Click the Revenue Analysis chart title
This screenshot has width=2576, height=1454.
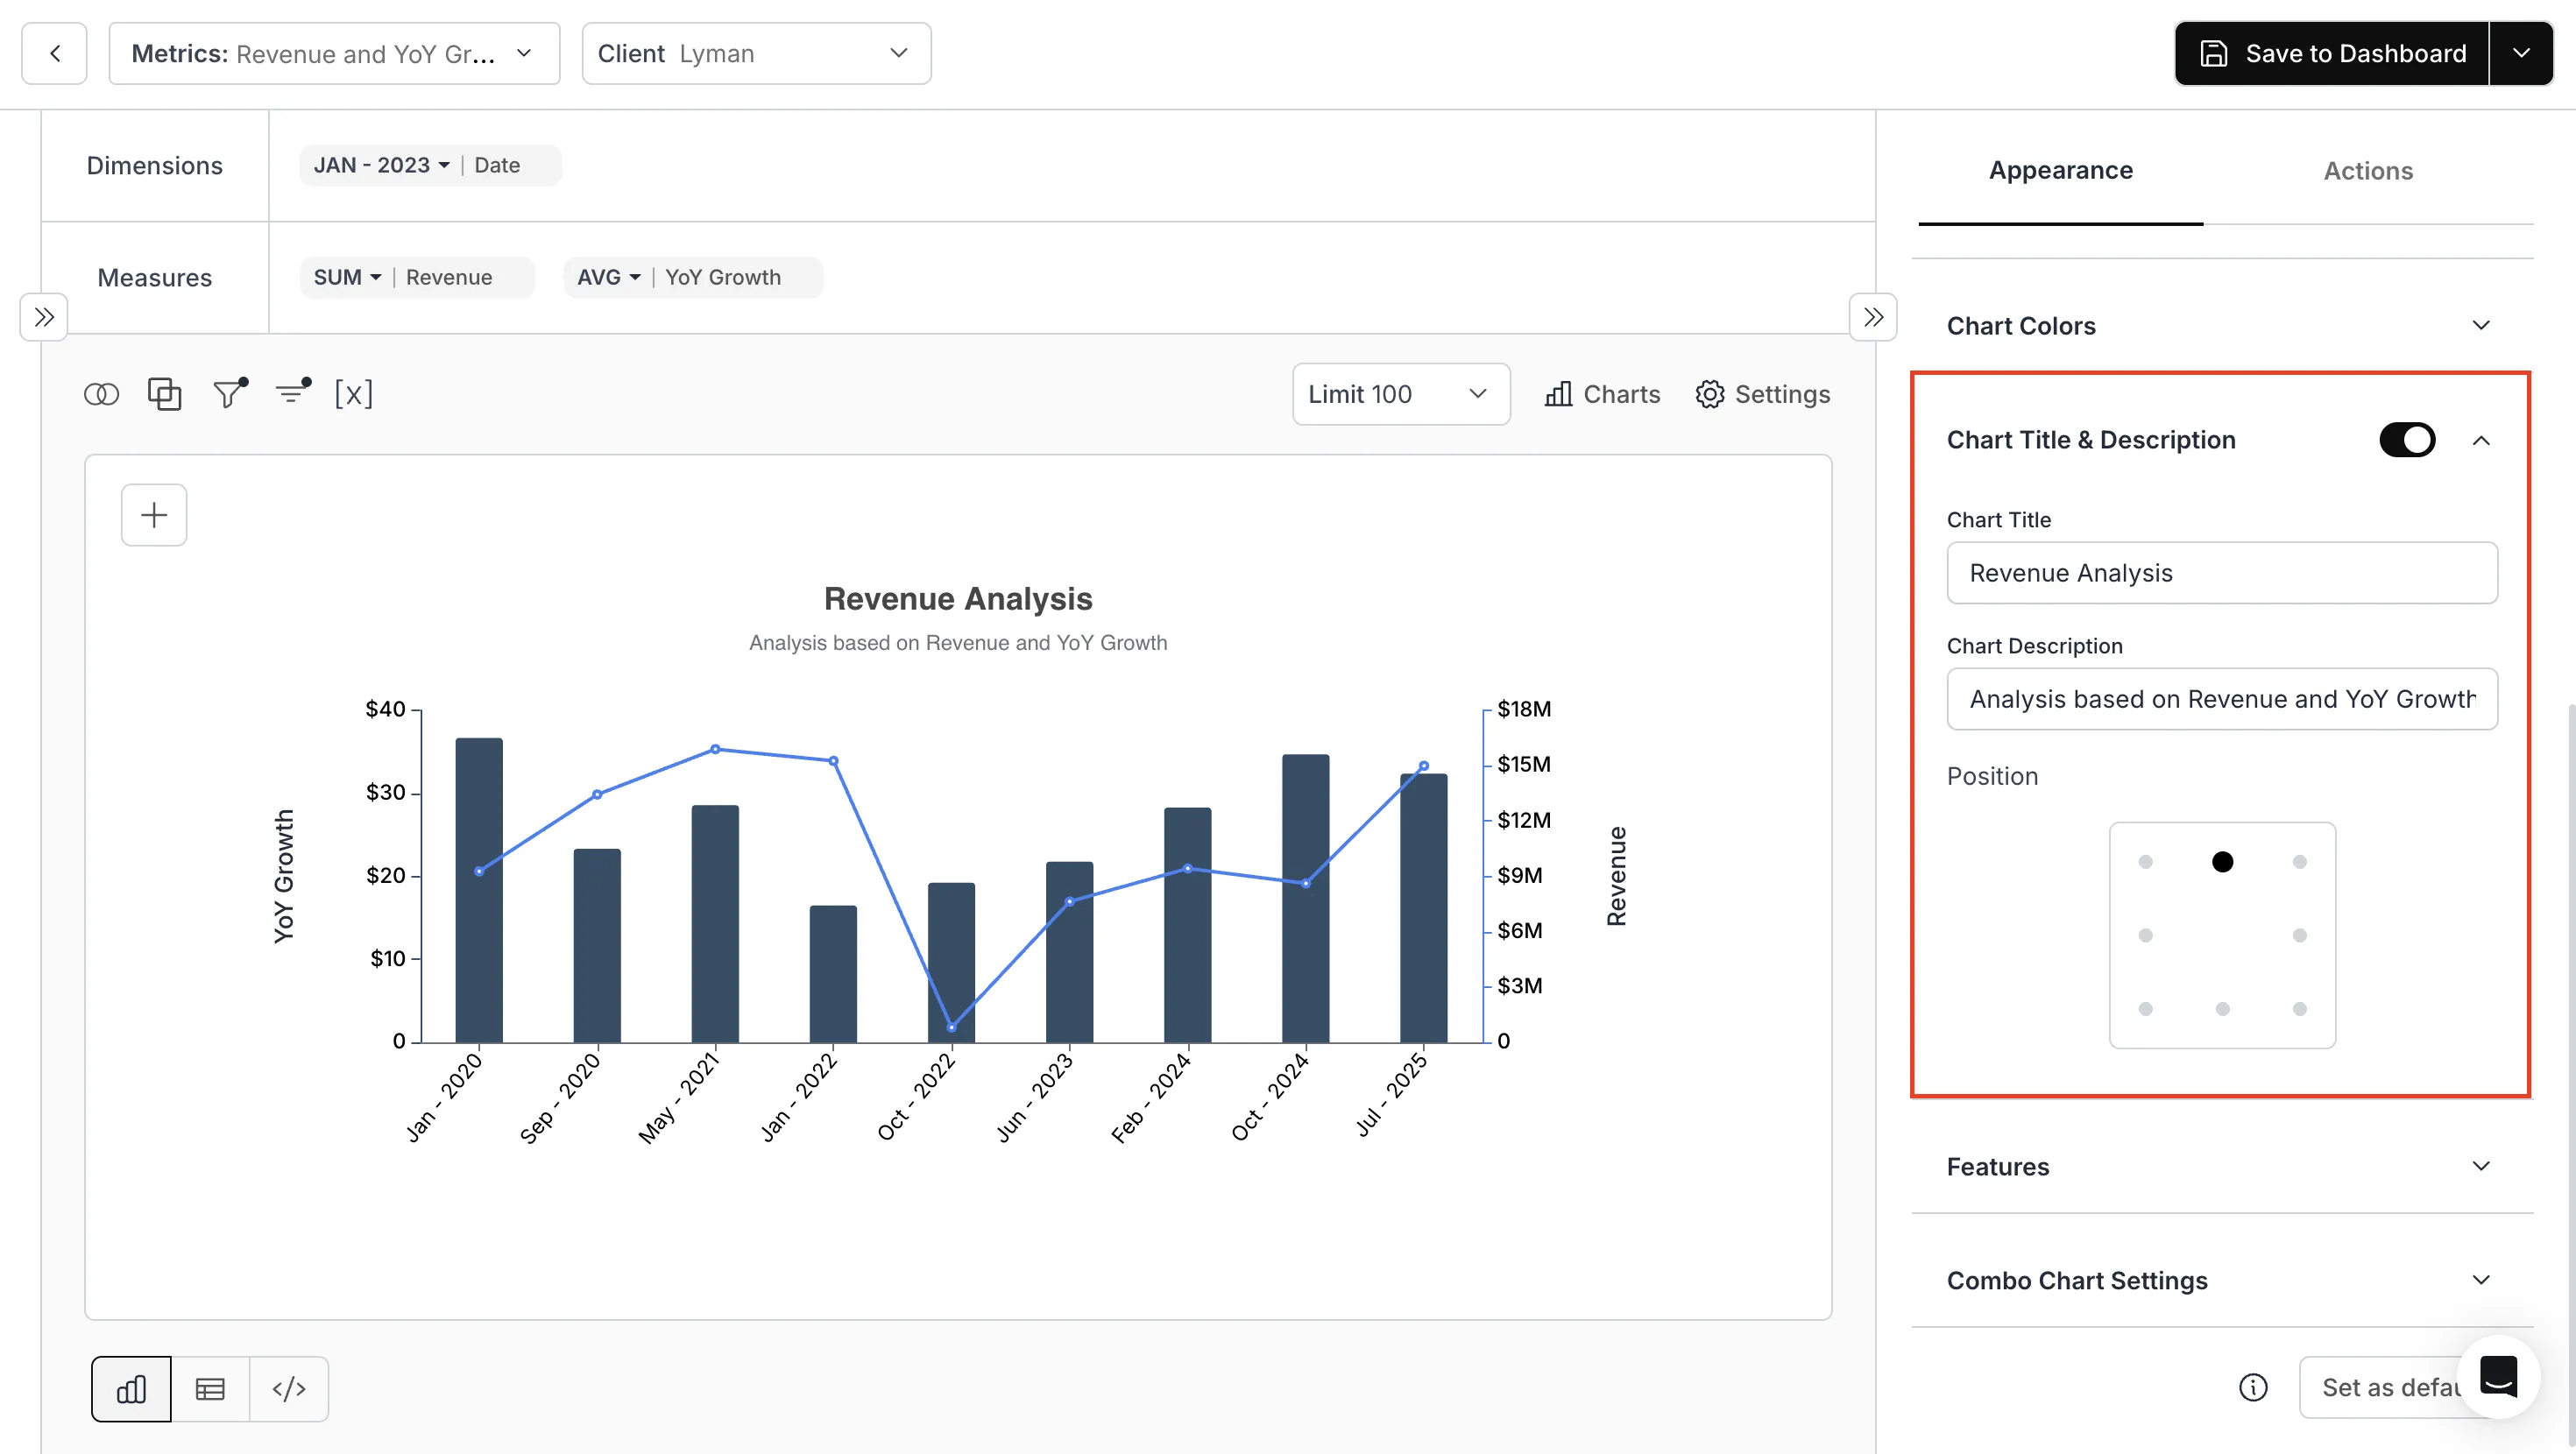[x=958, y=598]
